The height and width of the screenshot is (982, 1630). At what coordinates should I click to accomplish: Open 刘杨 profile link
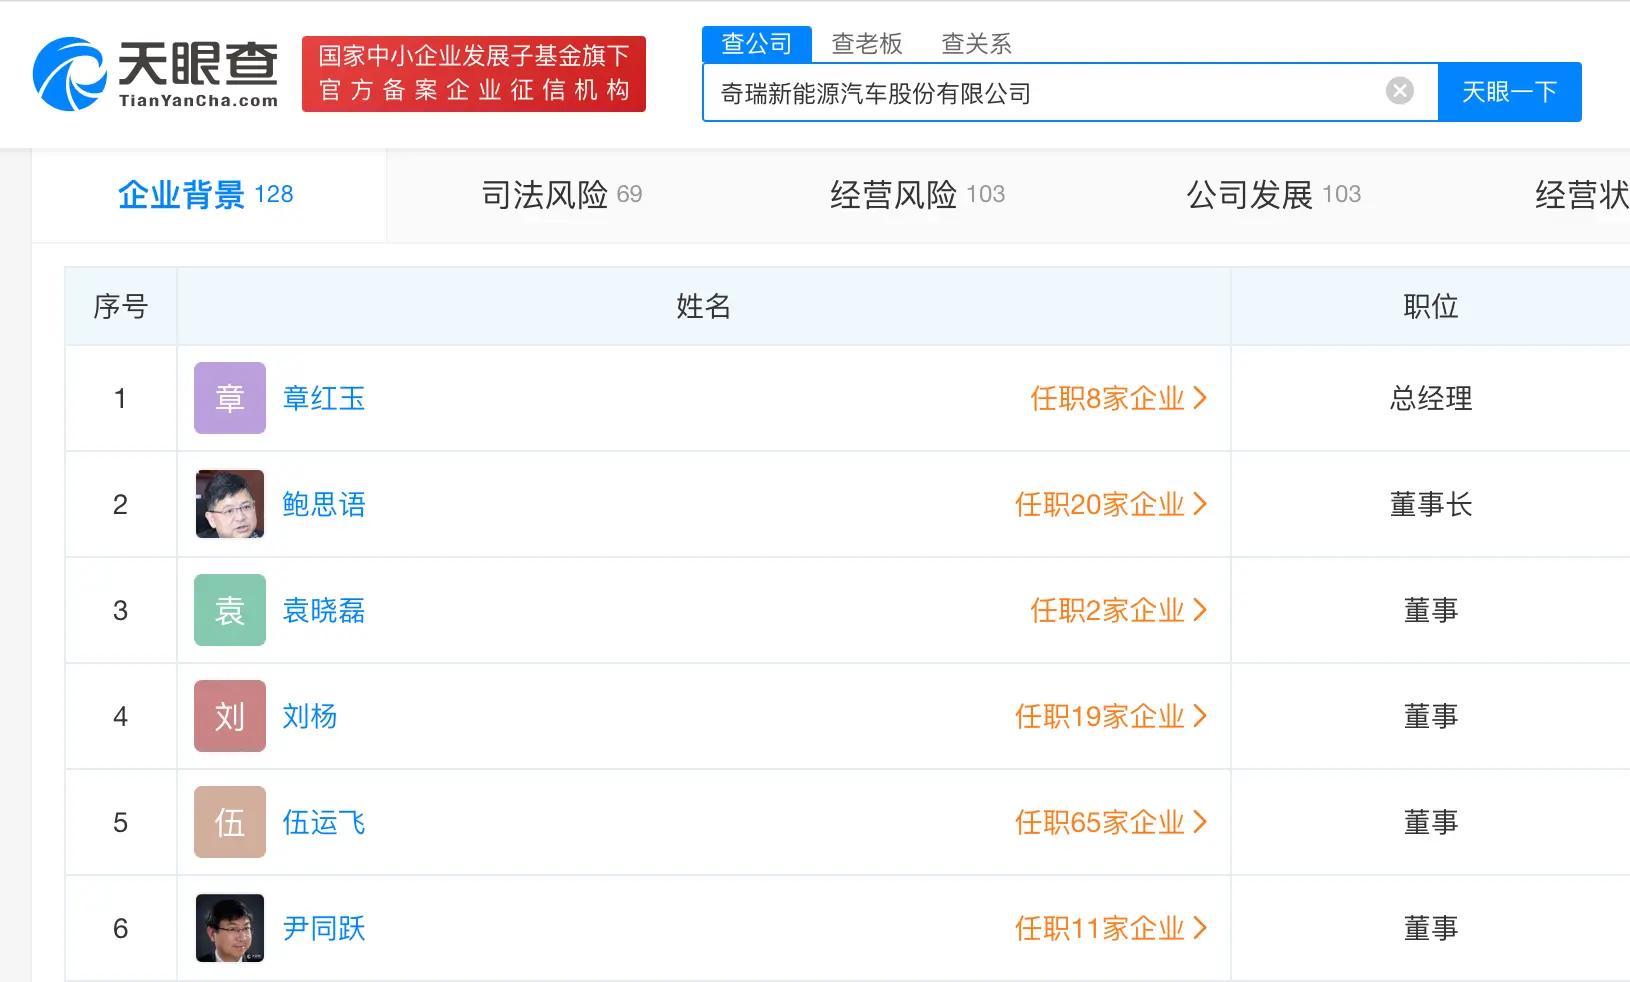(x=310, y=717)
